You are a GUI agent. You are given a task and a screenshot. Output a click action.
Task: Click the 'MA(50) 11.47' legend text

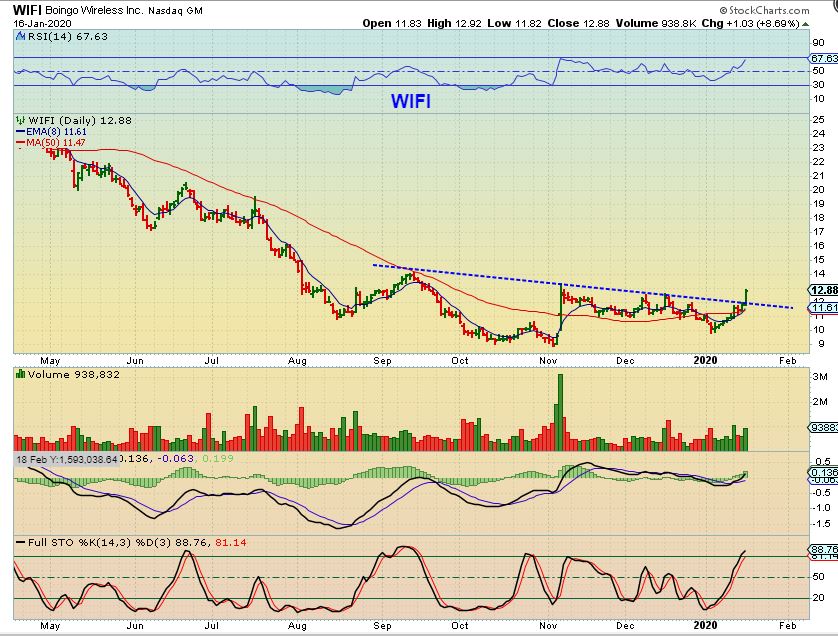pos(56,143)
